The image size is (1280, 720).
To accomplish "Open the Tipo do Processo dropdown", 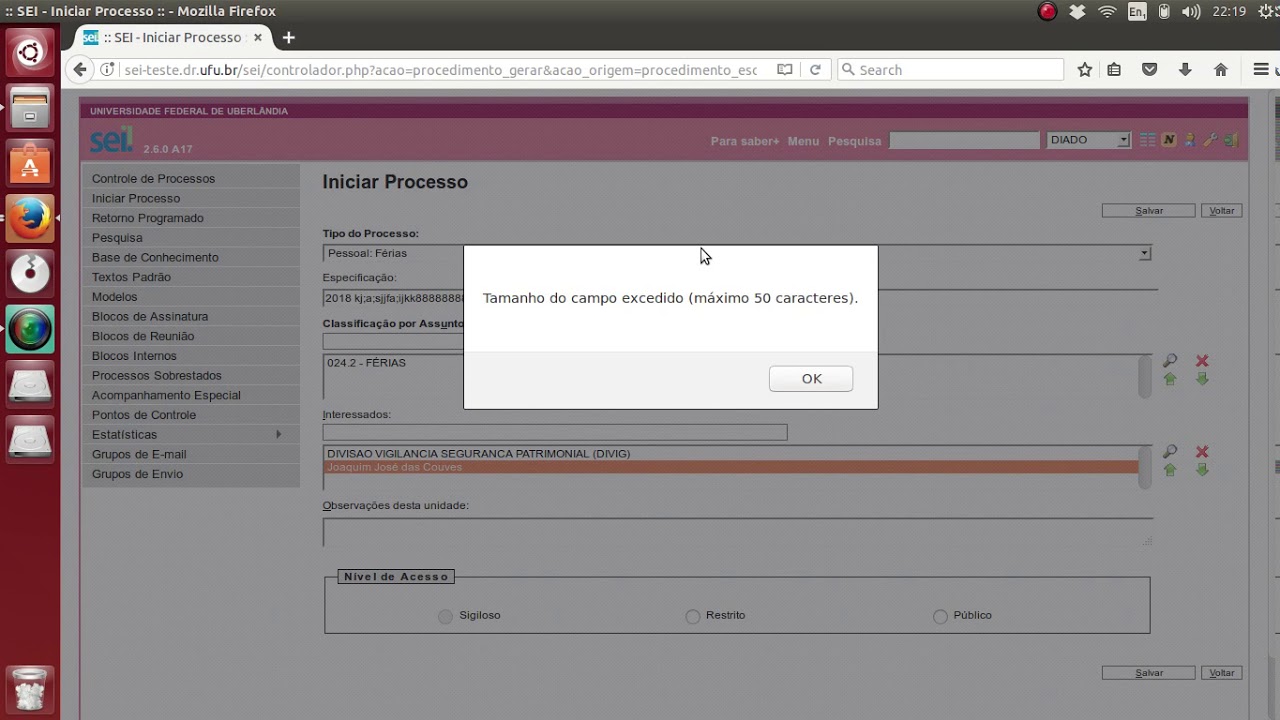I will (x=737, y=254).
